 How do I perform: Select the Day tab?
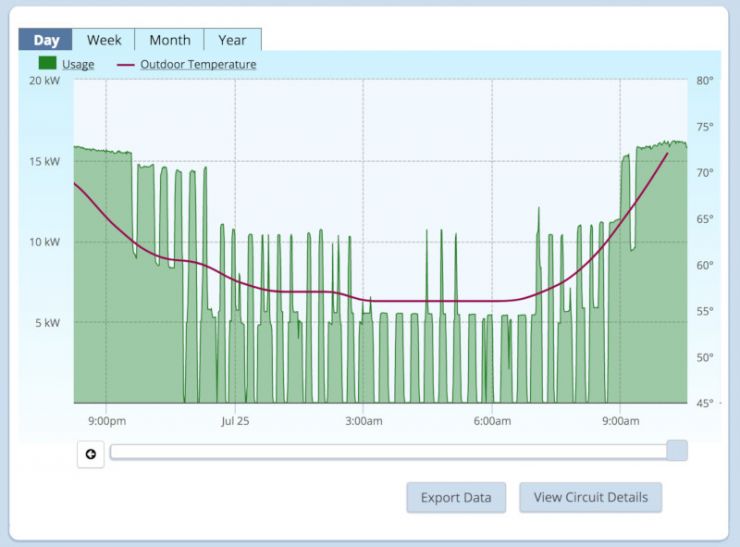45,40
